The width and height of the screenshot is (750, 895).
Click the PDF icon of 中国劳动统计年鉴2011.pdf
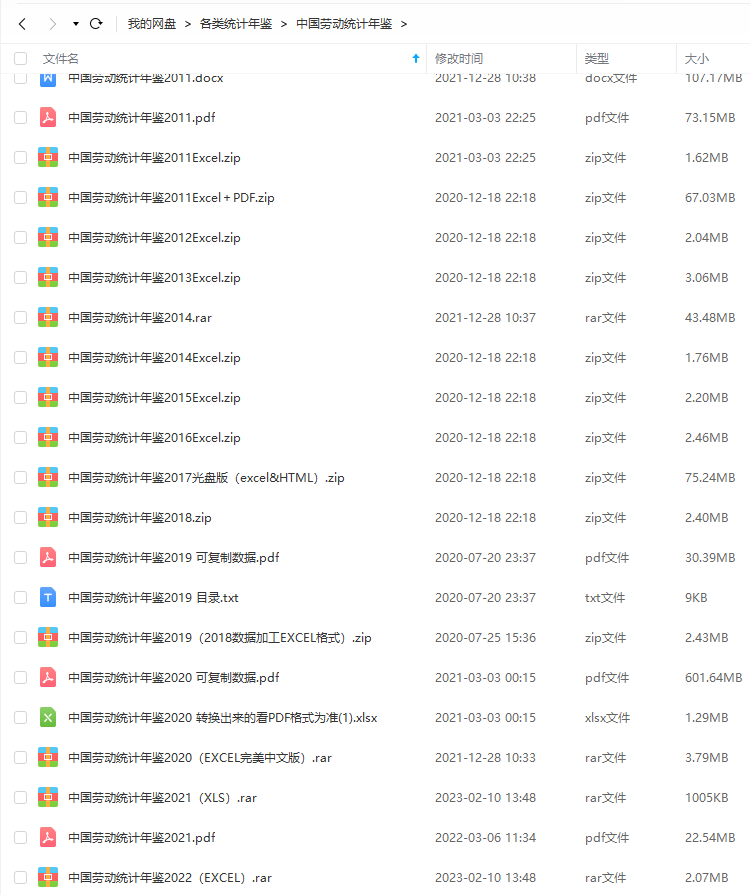(48, 118)
